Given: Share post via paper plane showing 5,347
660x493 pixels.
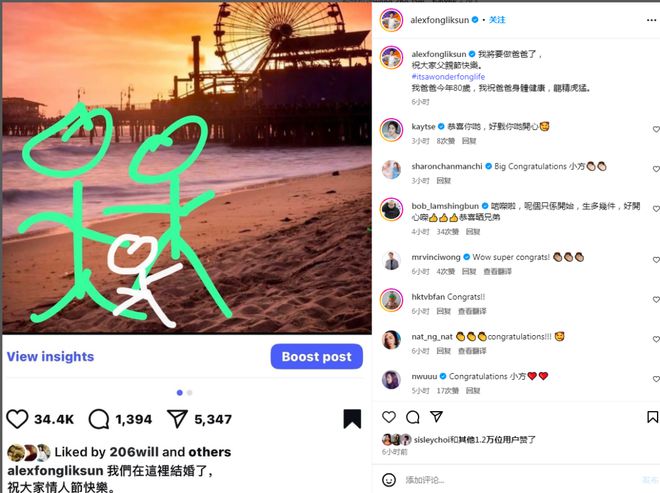Looking at the screenshot, I should coord(177,419).
